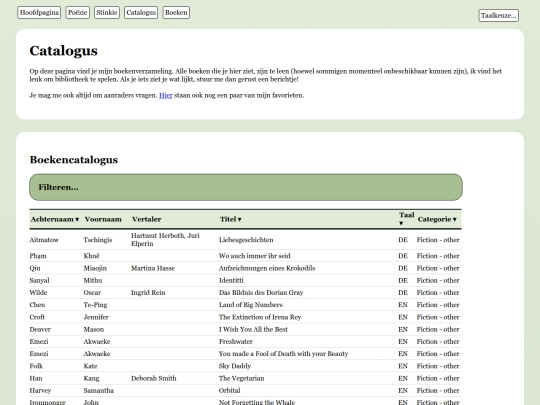This screenshot has width=540, height=405.
Task: Click title 'Das Bildnis des Dorian Gray'
Action: 261,293
